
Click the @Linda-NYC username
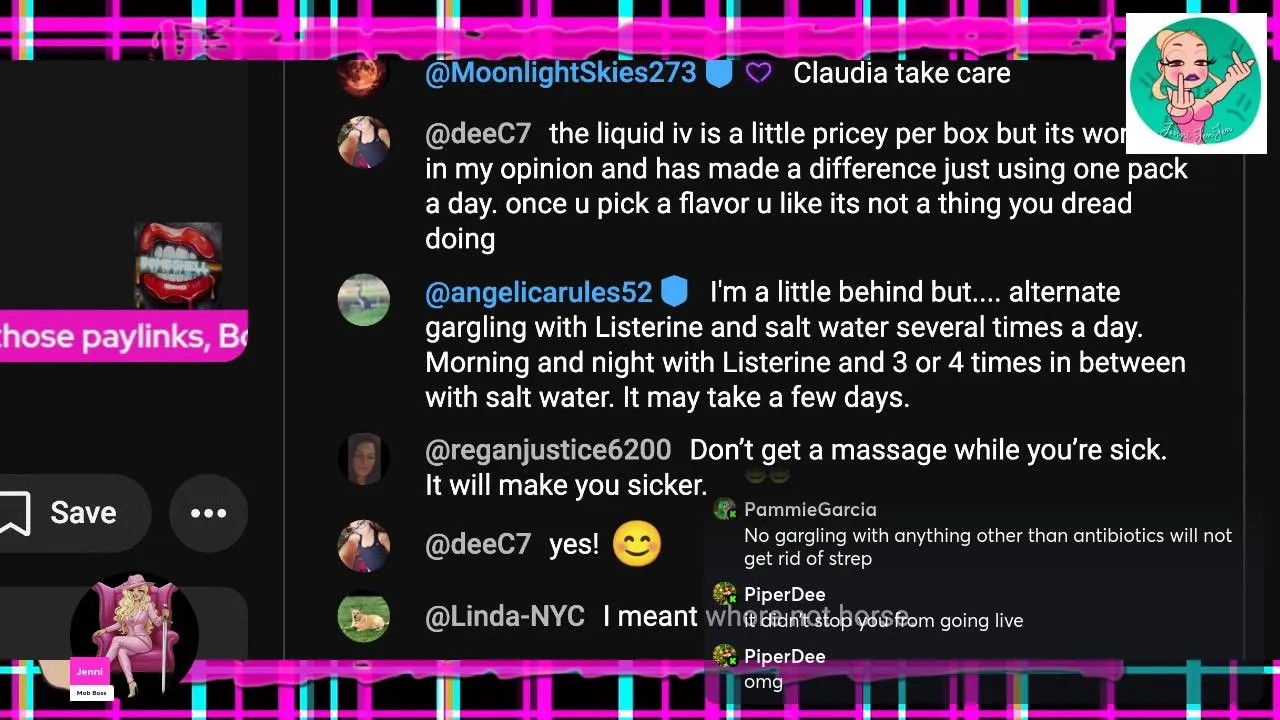click(x=505, y=616)
